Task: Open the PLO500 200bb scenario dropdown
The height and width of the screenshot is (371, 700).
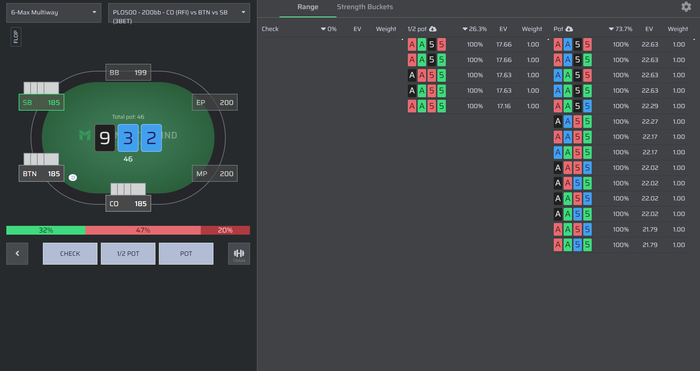Action: click(x=179, y=13)
